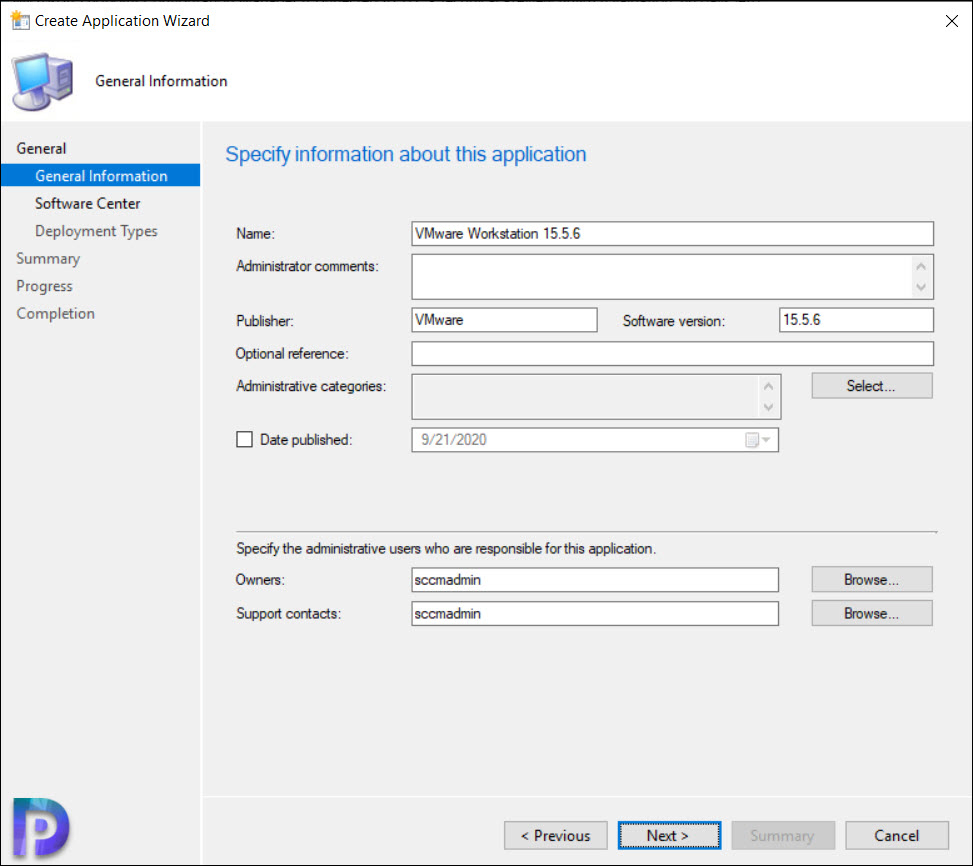
Task: Click the Date published date field
Action: (x=594, y=440)
